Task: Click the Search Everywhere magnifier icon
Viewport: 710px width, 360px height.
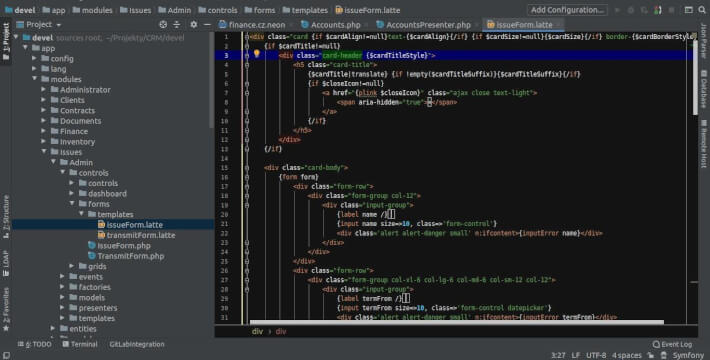Action: [x=702, y=10]
